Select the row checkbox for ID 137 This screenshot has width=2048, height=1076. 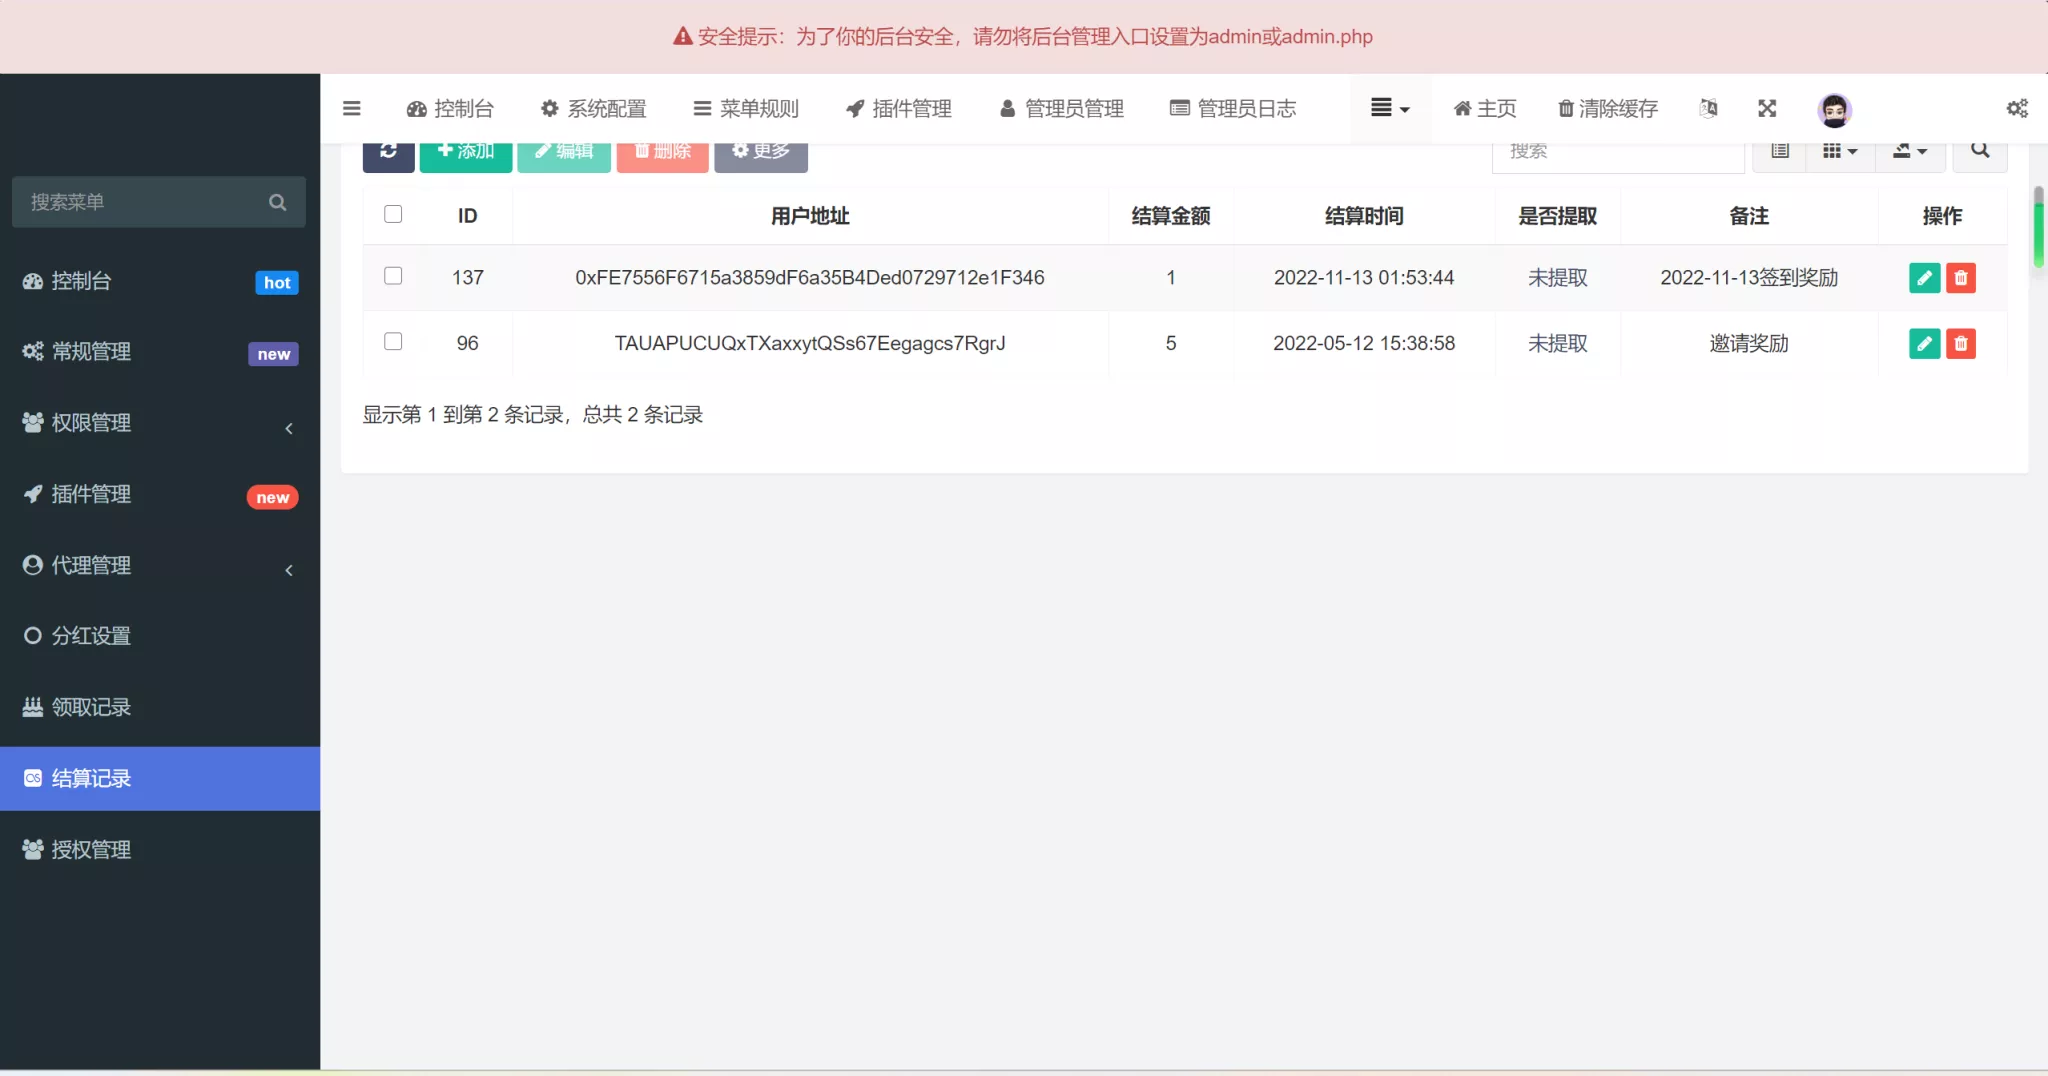coord(393,276)
